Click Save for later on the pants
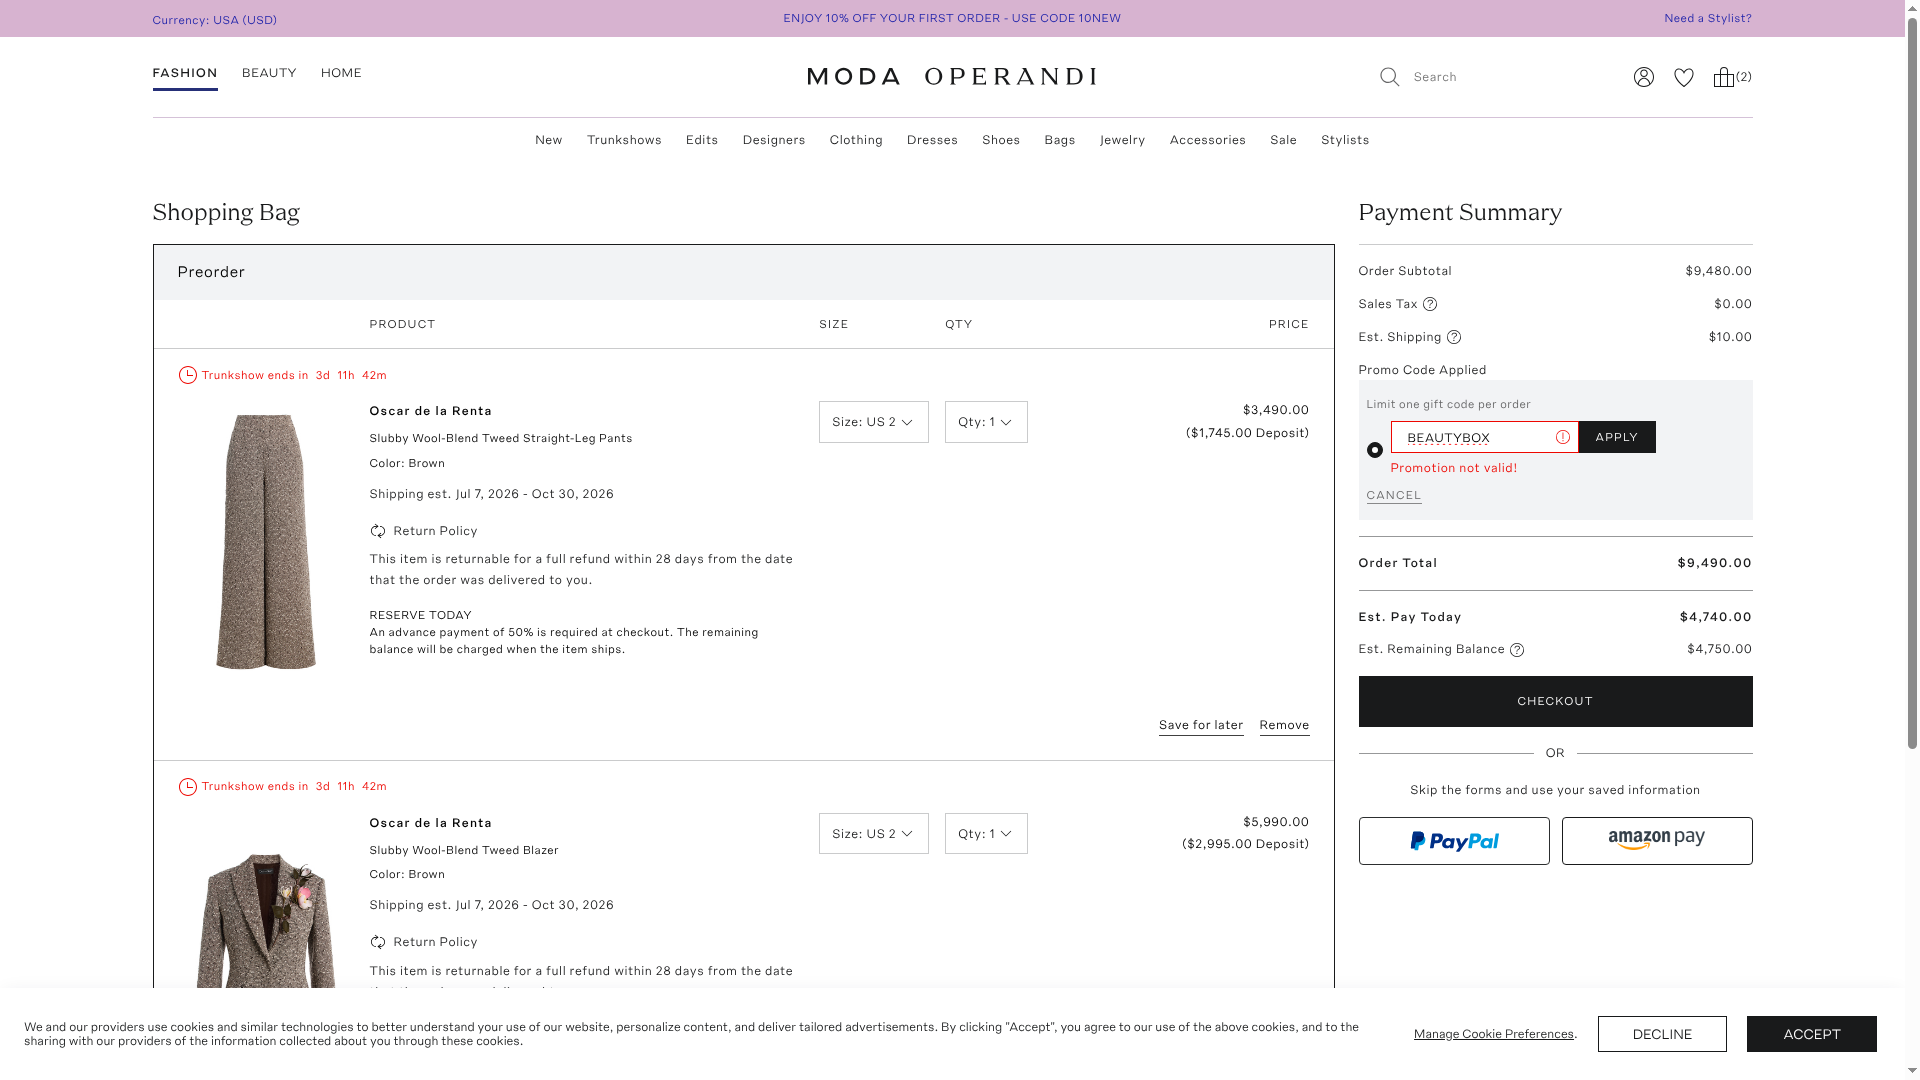Screen dimensions: 1920x1080 1200,725
